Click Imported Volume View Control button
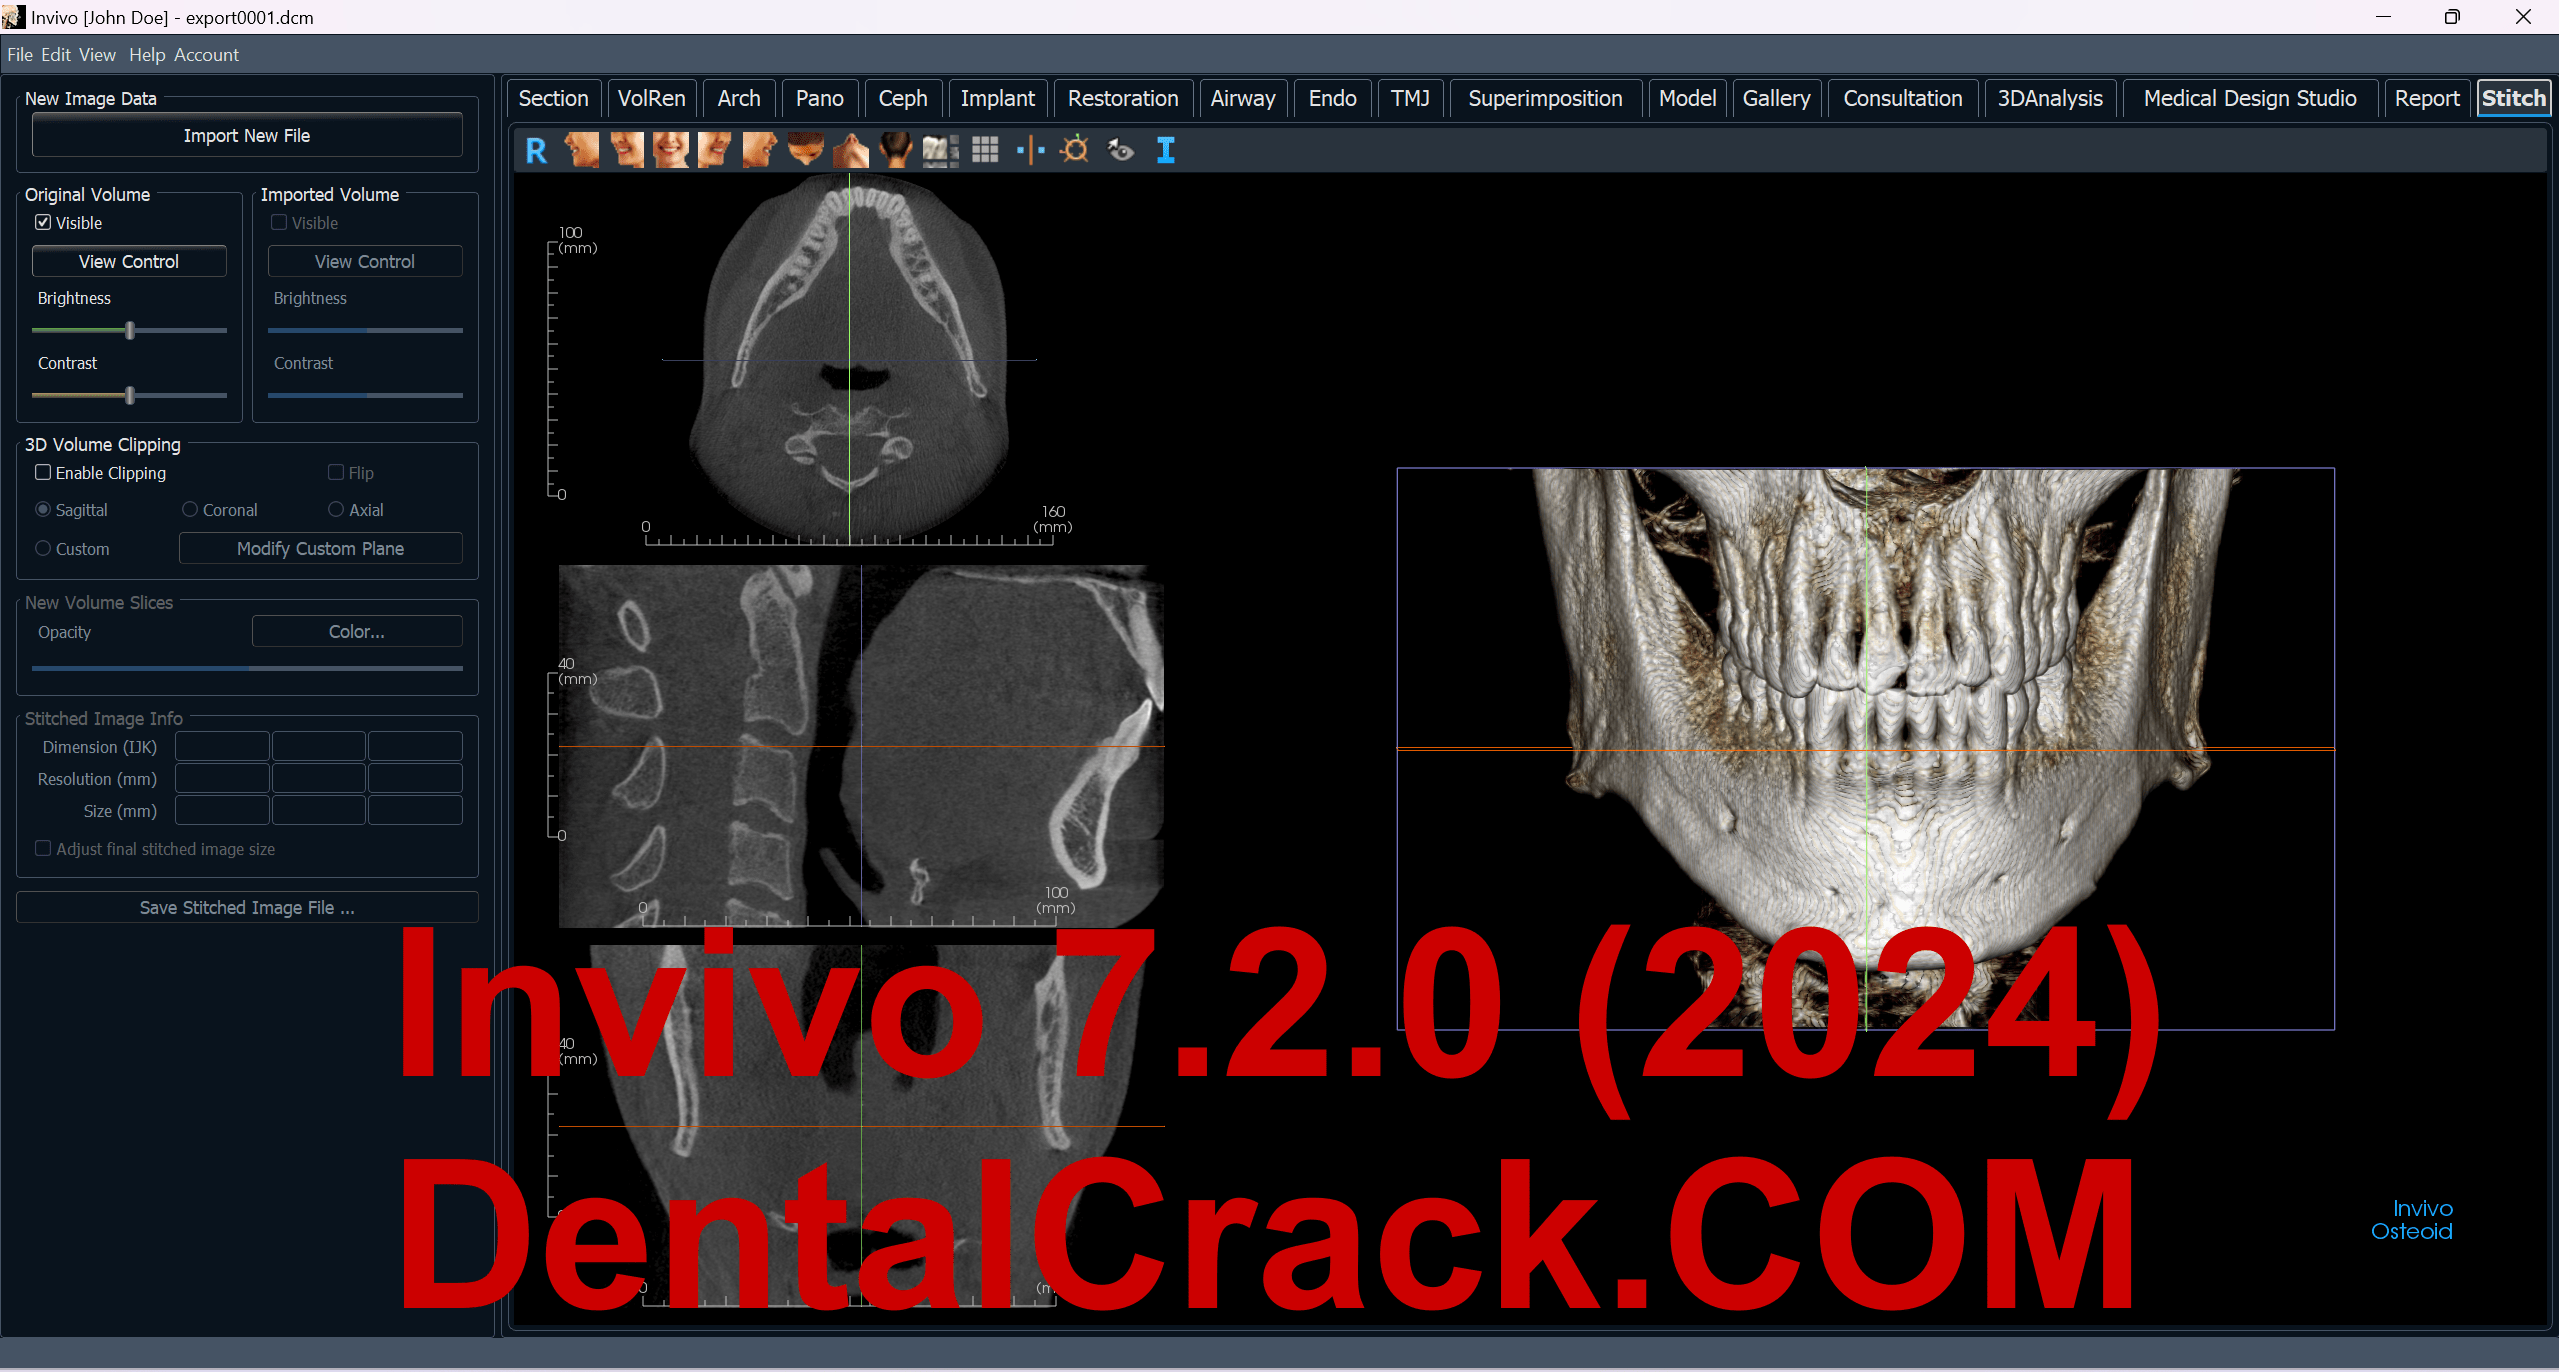2559x1372 pixels. (365, 261)
